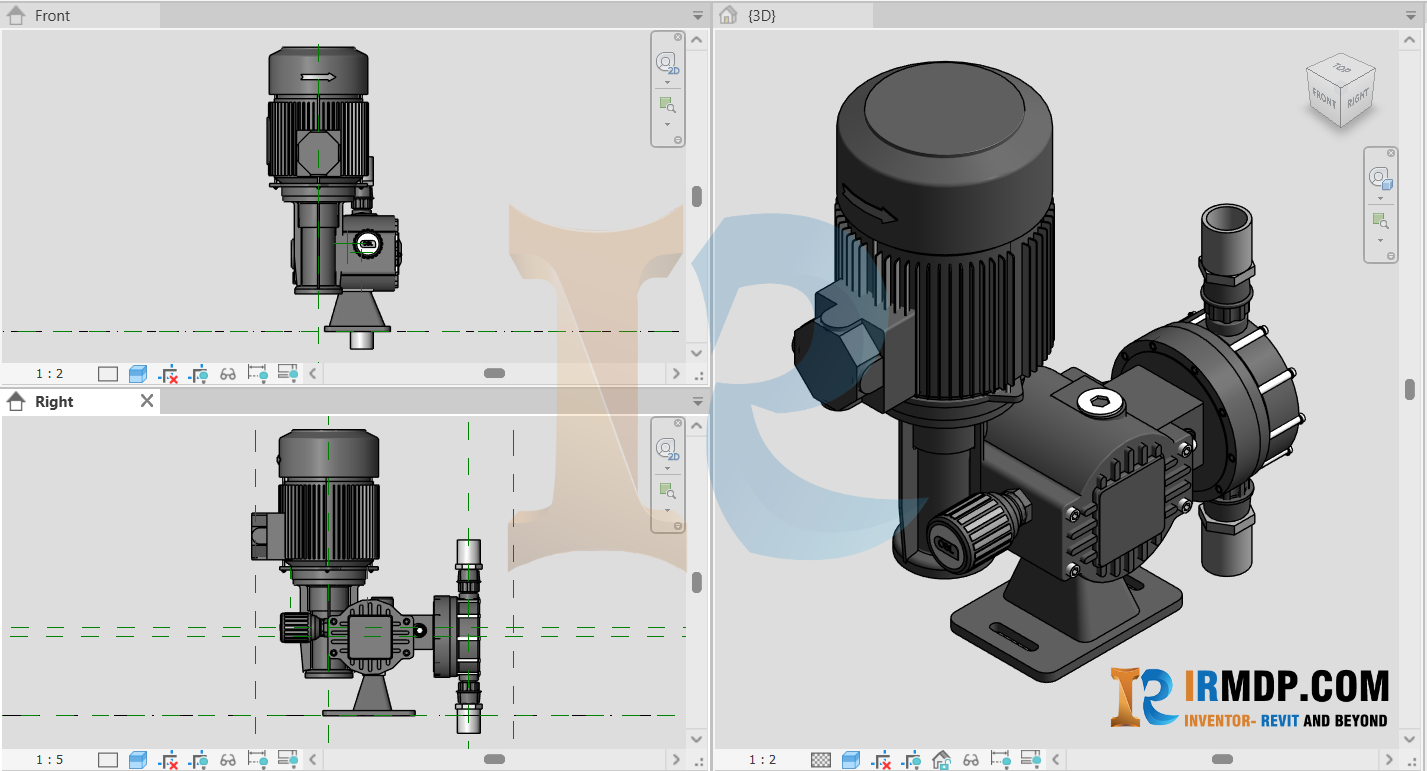Open Detail Level options in Front view
The width and height of the screenshot is (1427, 771).
tap(108, 374)
